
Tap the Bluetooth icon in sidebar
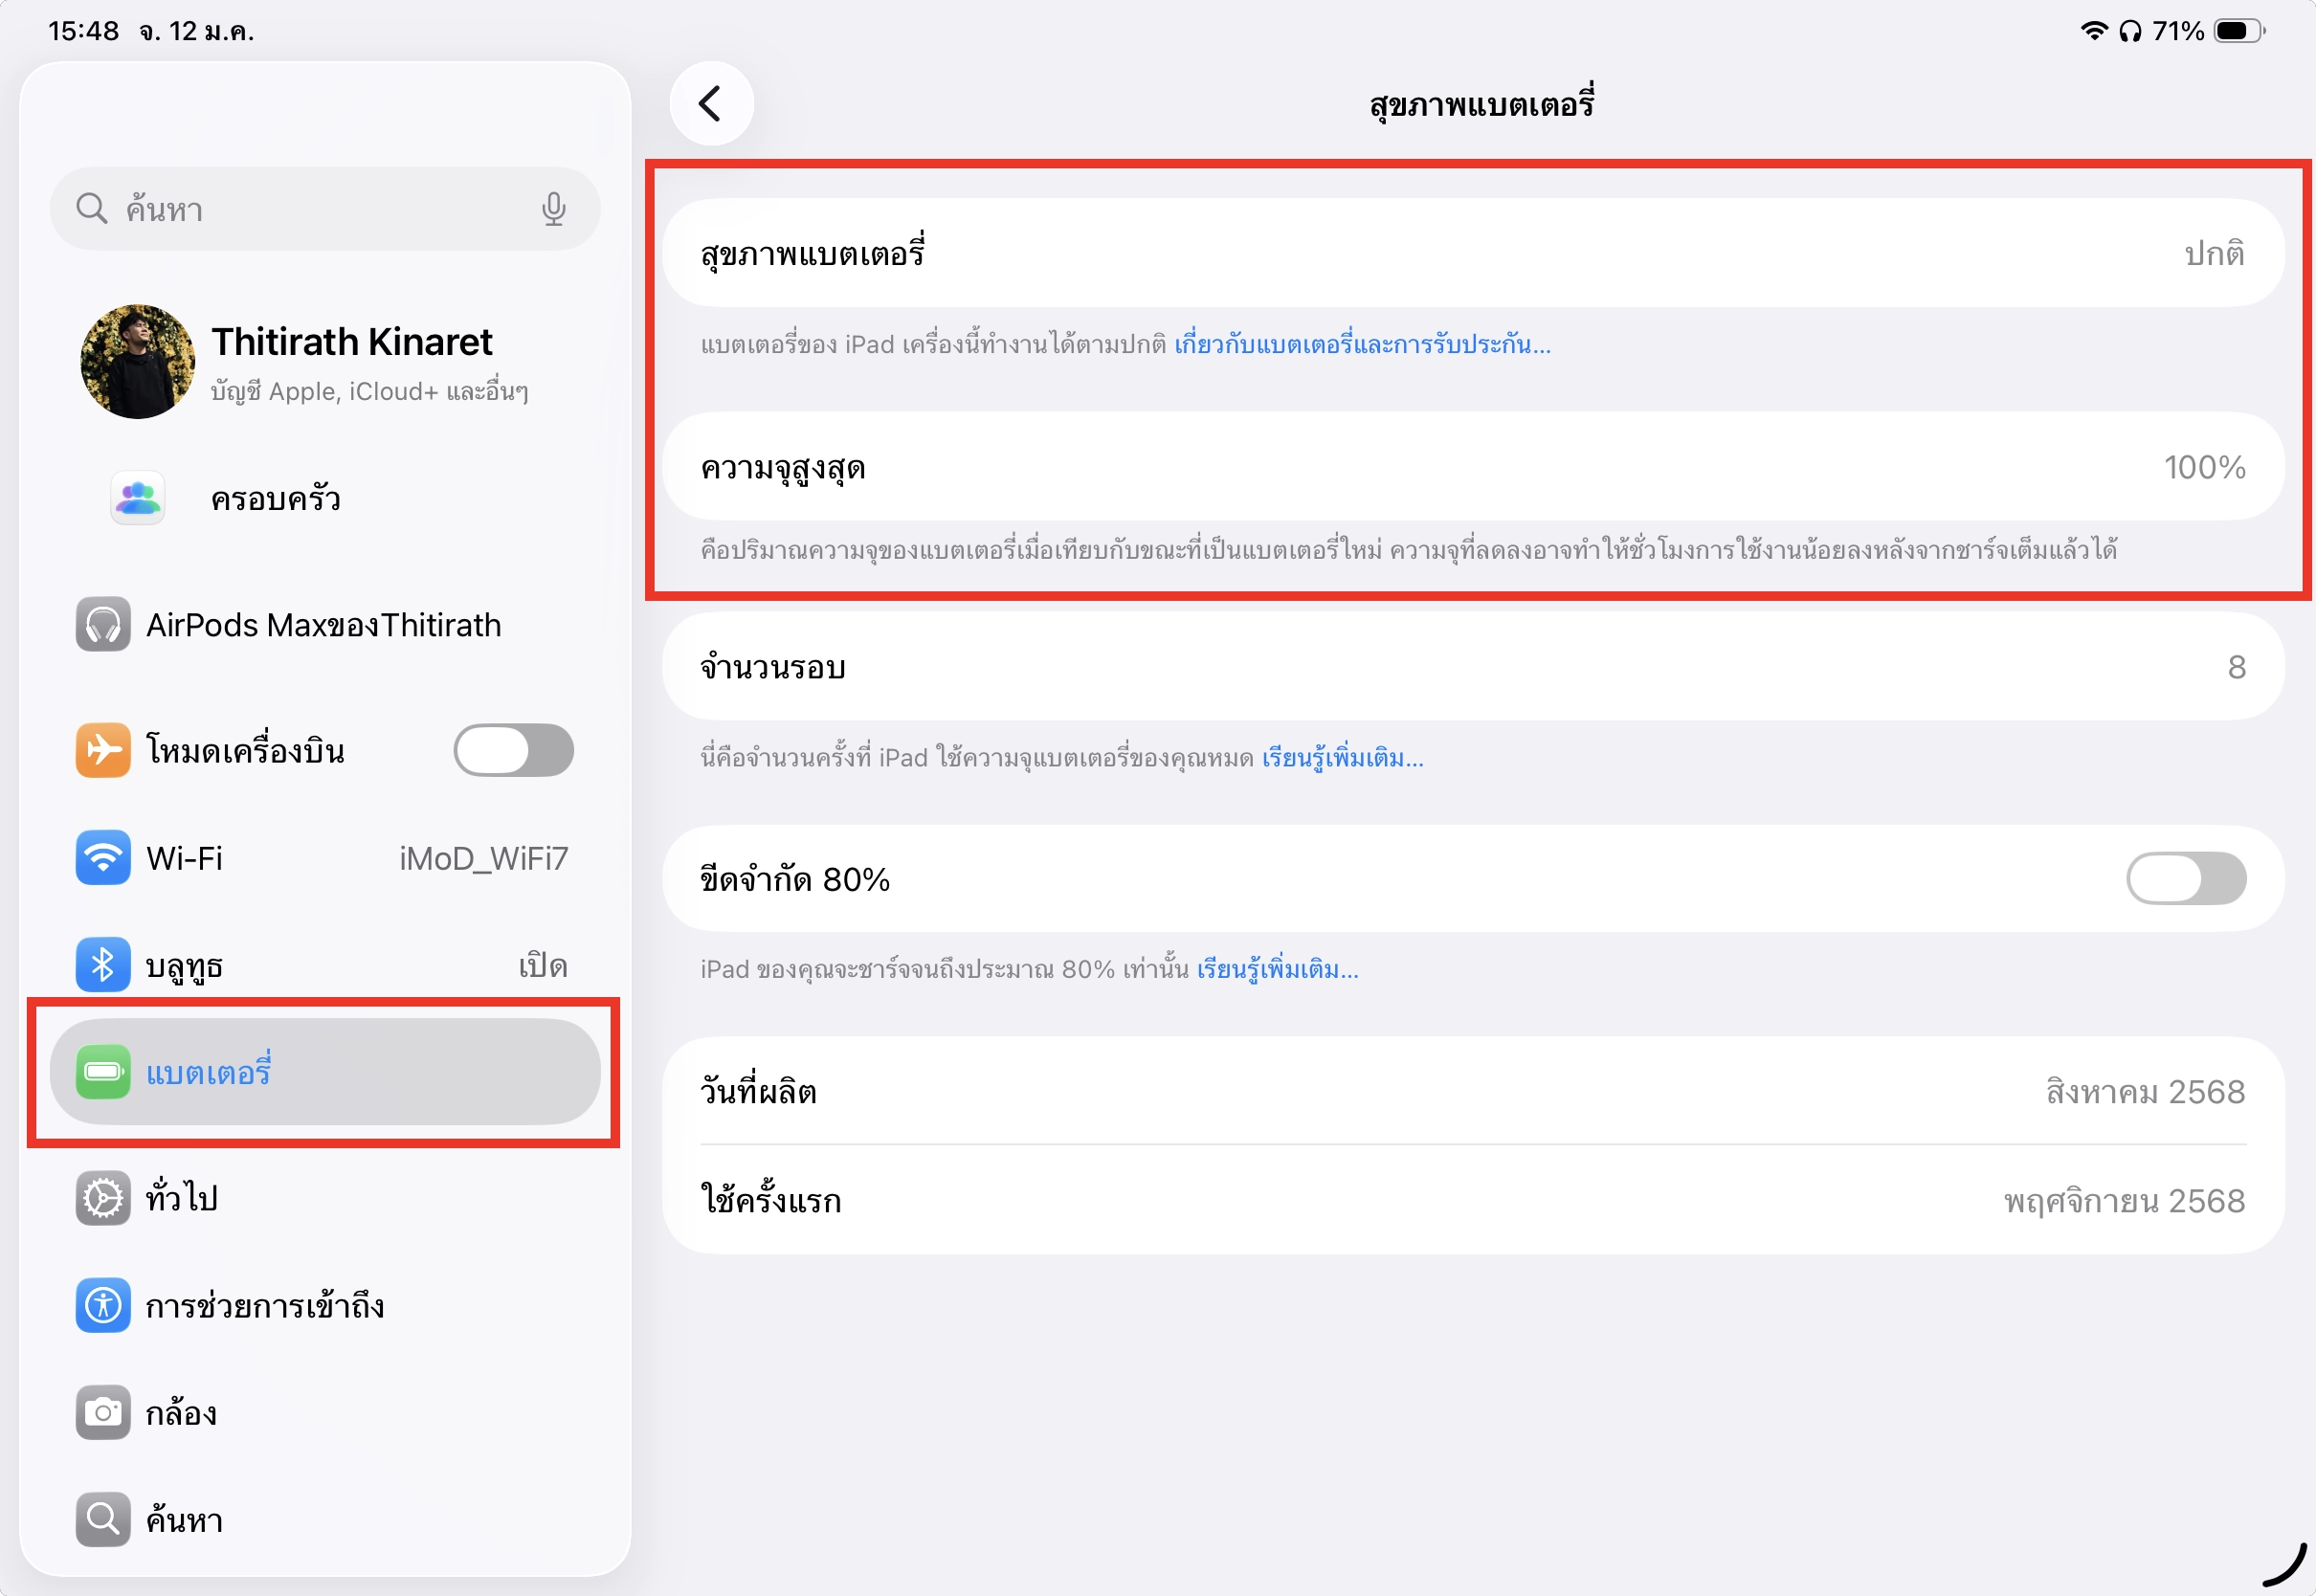103,965
